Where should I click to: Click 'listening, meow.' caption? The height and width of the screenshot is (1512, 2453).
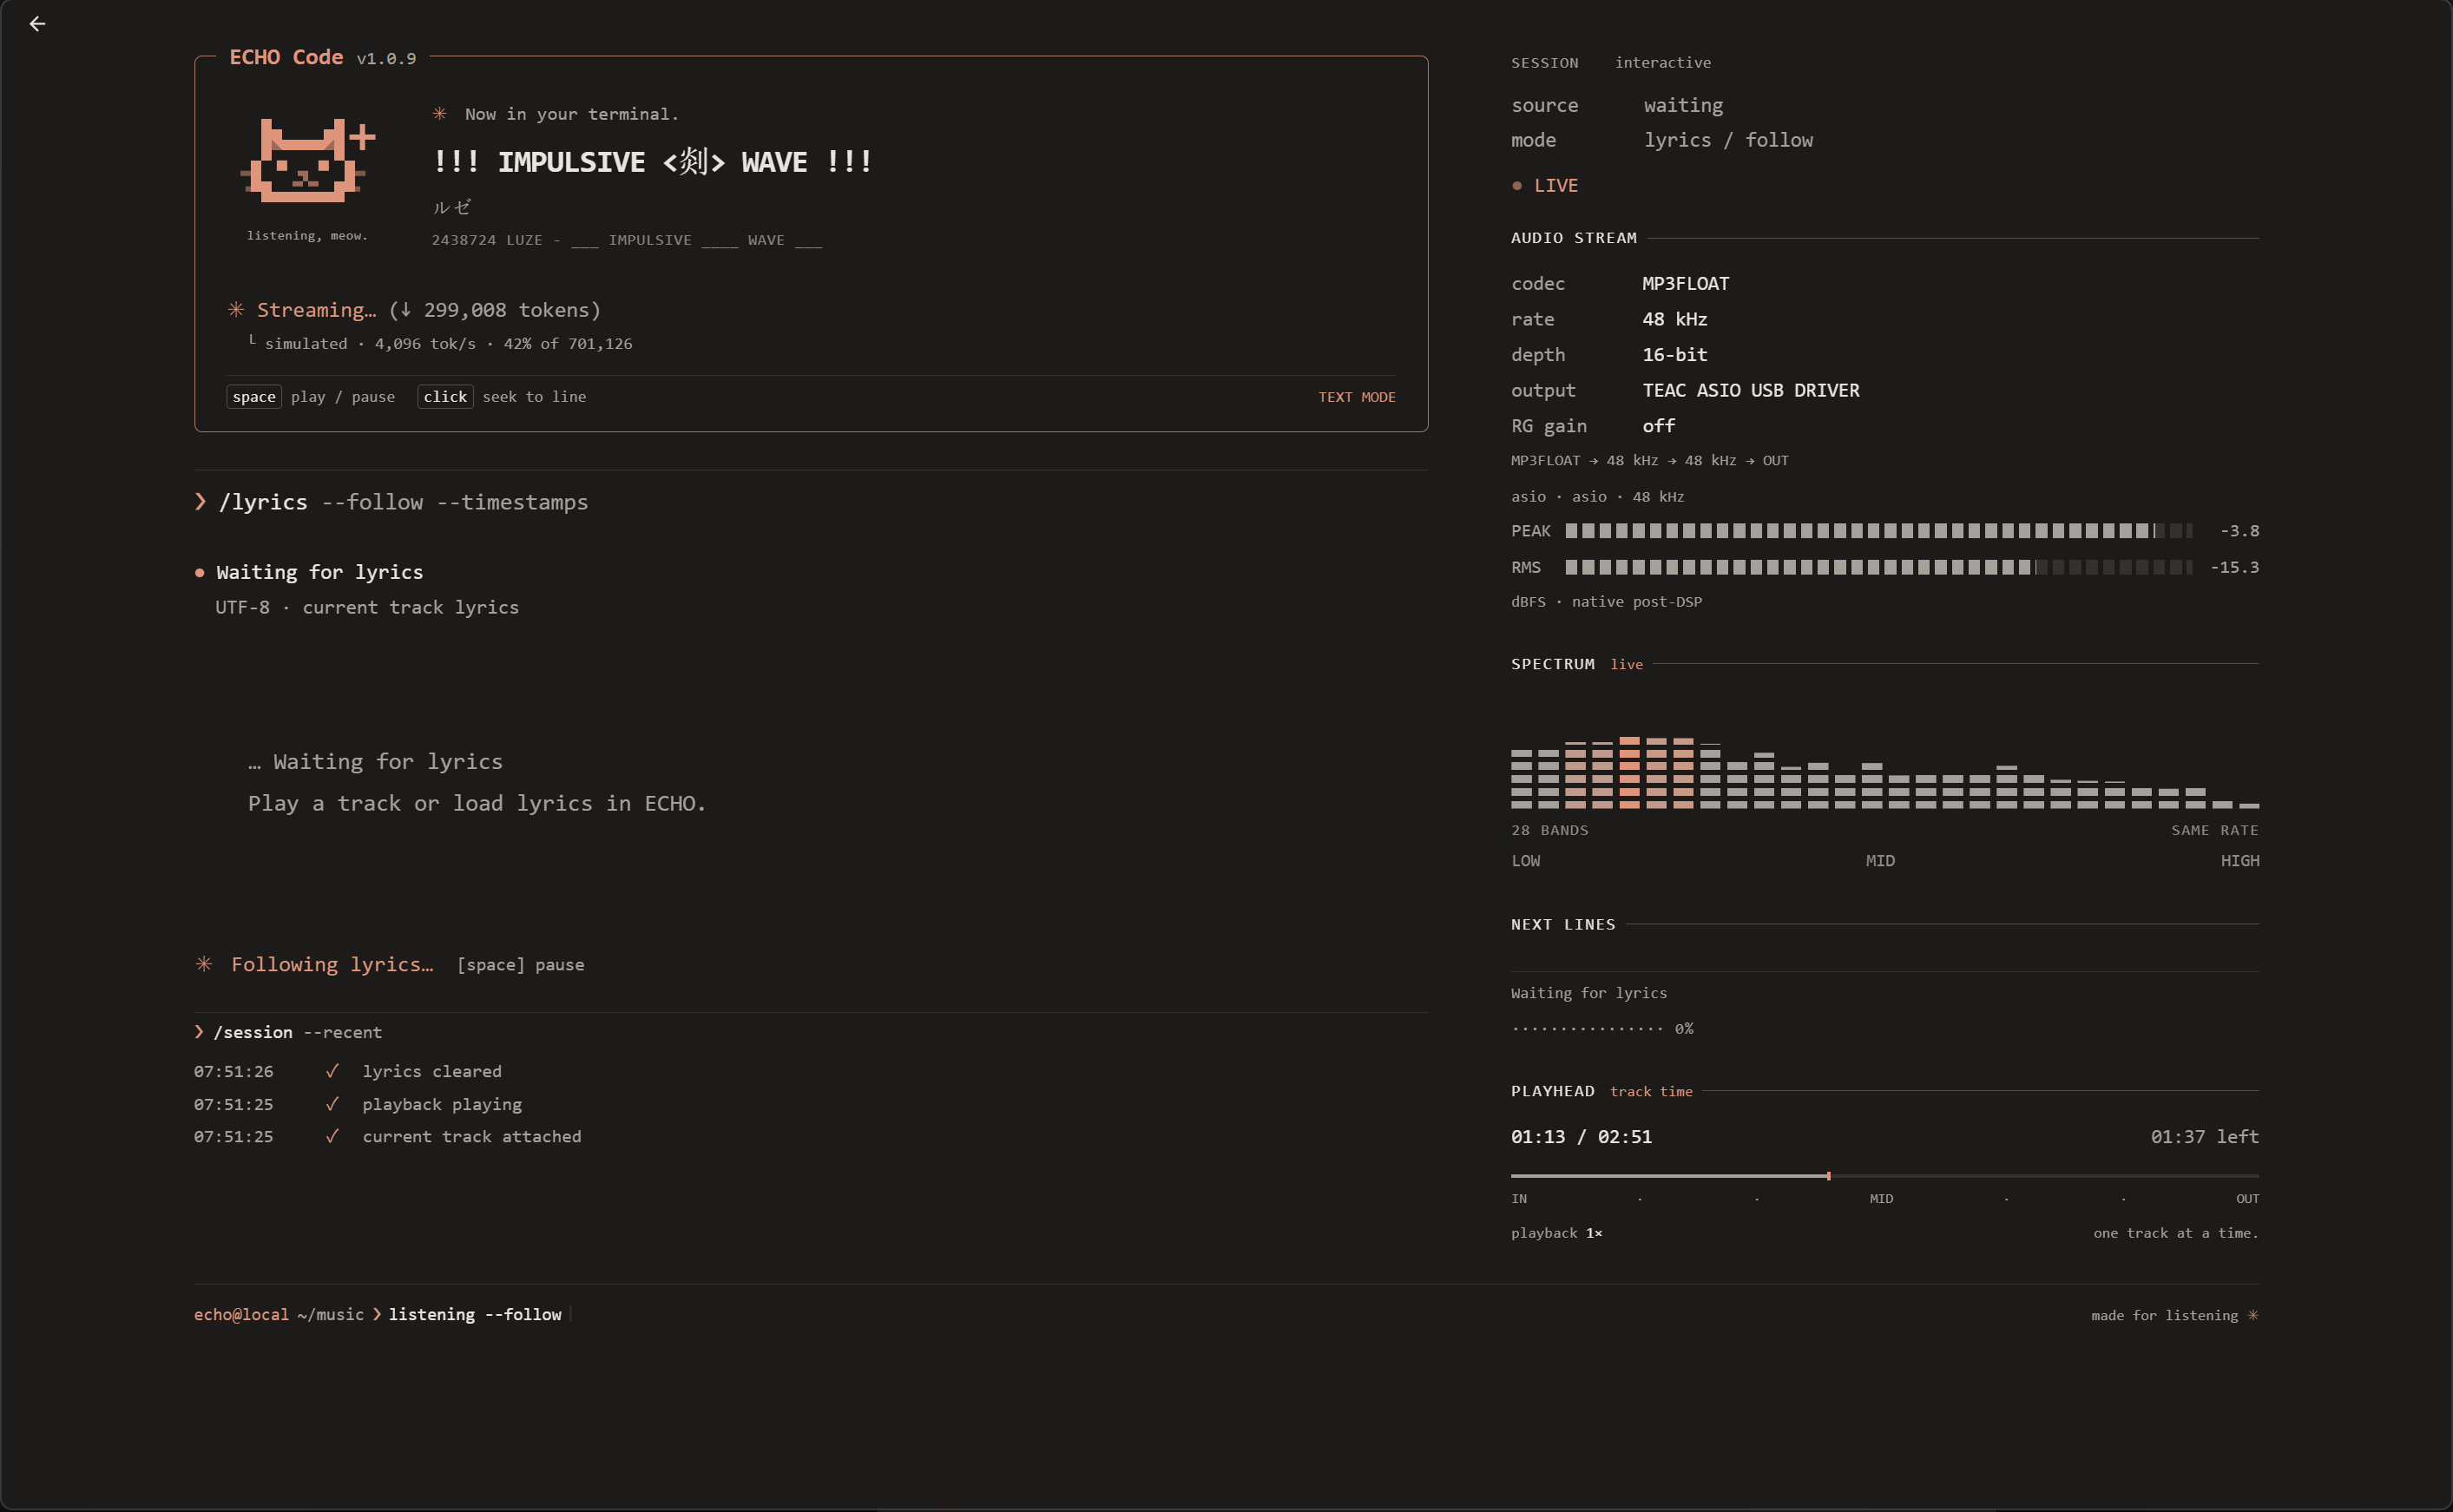point(307,236)
